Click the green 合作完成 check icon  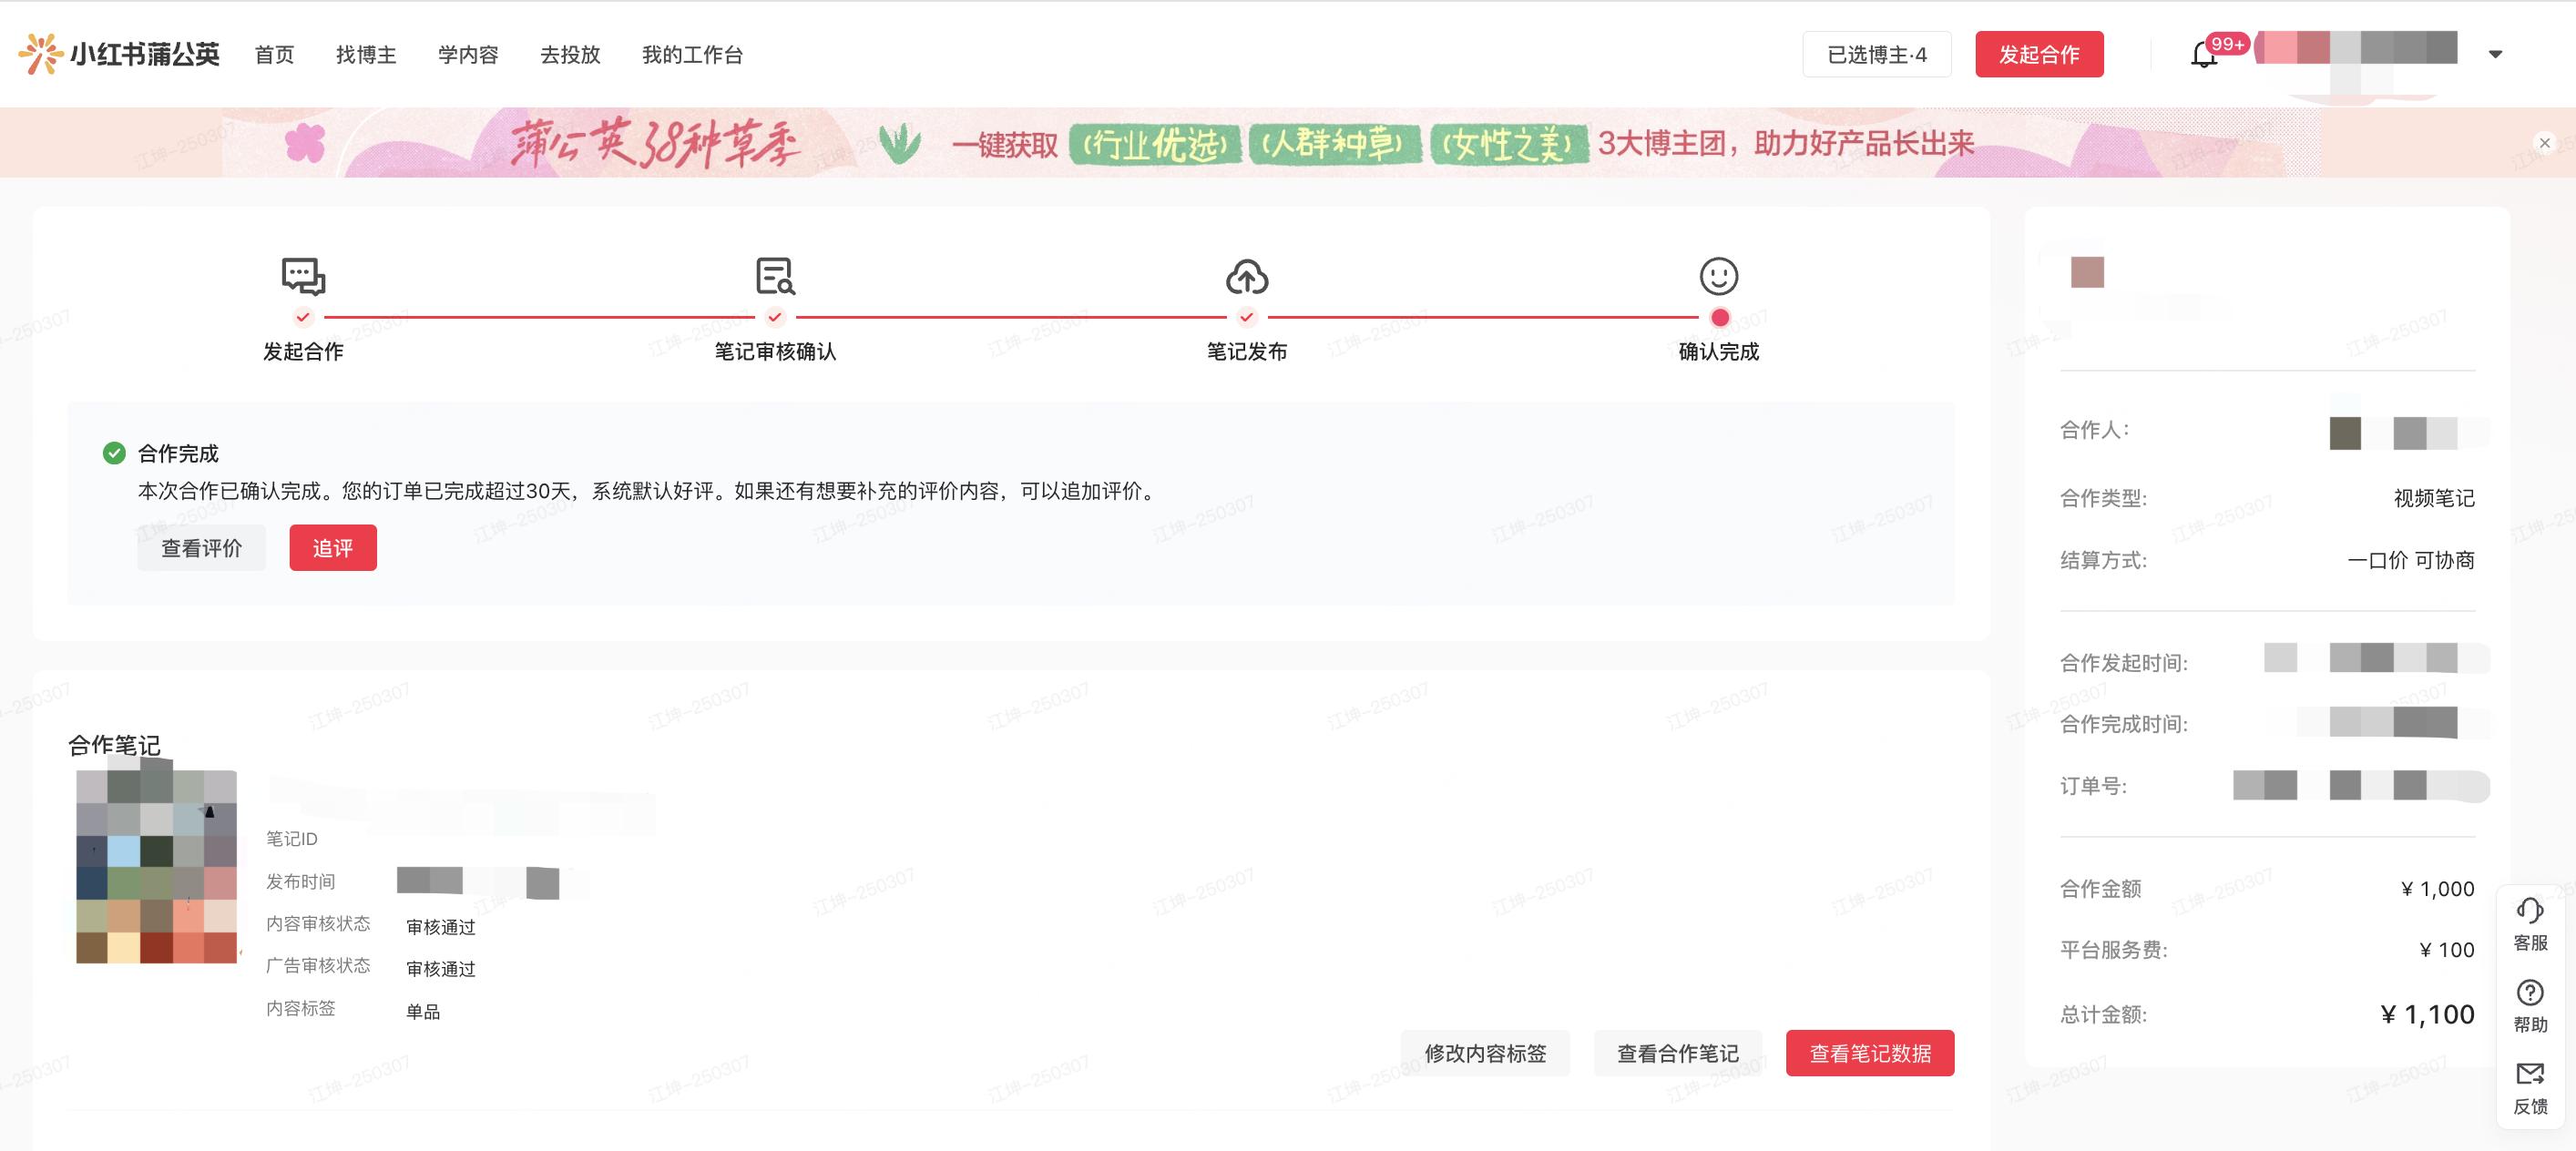point(114,453)
